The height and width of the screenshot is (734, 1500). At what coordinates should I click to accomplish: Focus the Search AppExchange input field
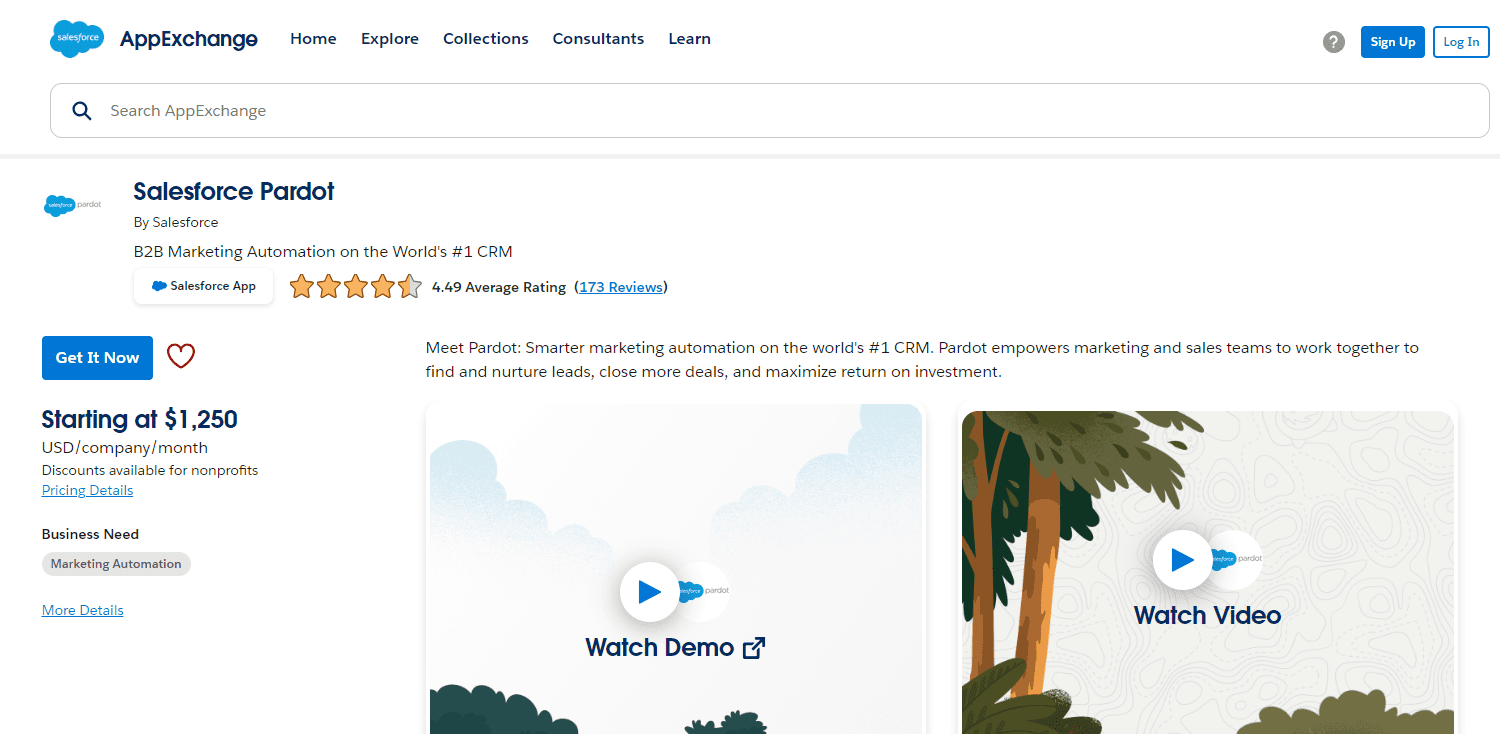pyautogui.click(x=770, y=111)
